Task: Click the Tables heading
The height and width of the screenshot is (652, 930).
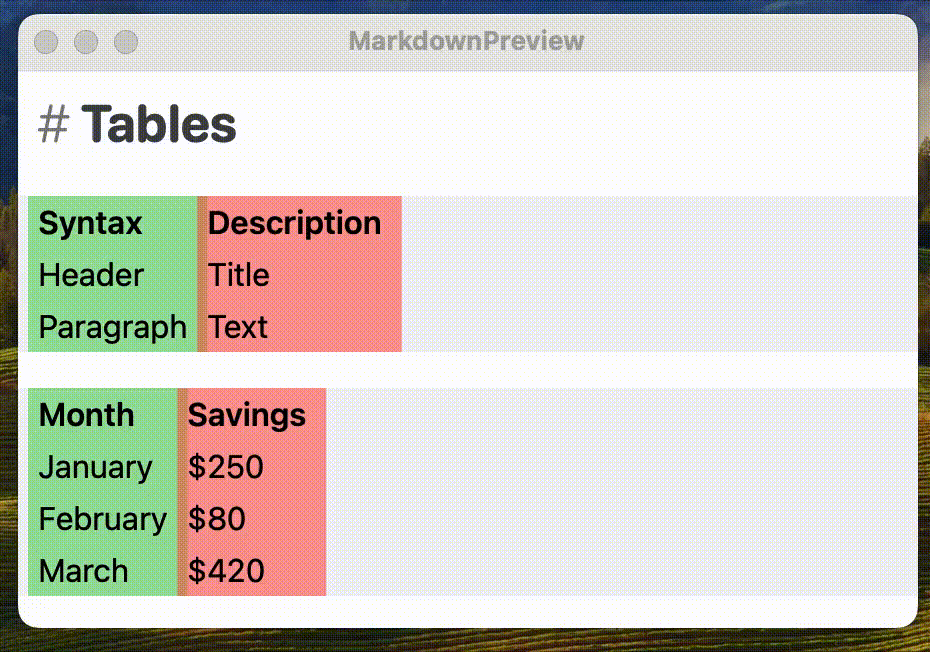Action: 160,124
